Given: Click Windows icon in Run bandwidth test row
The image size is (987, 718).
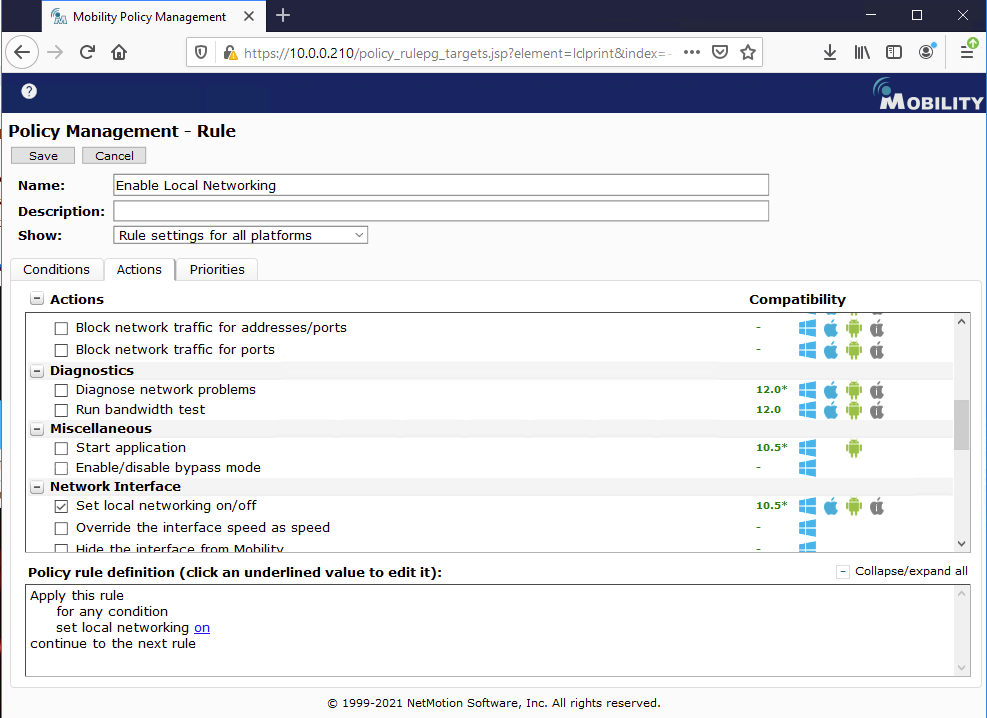Looking at the screenshot, I should pos(807,410).
